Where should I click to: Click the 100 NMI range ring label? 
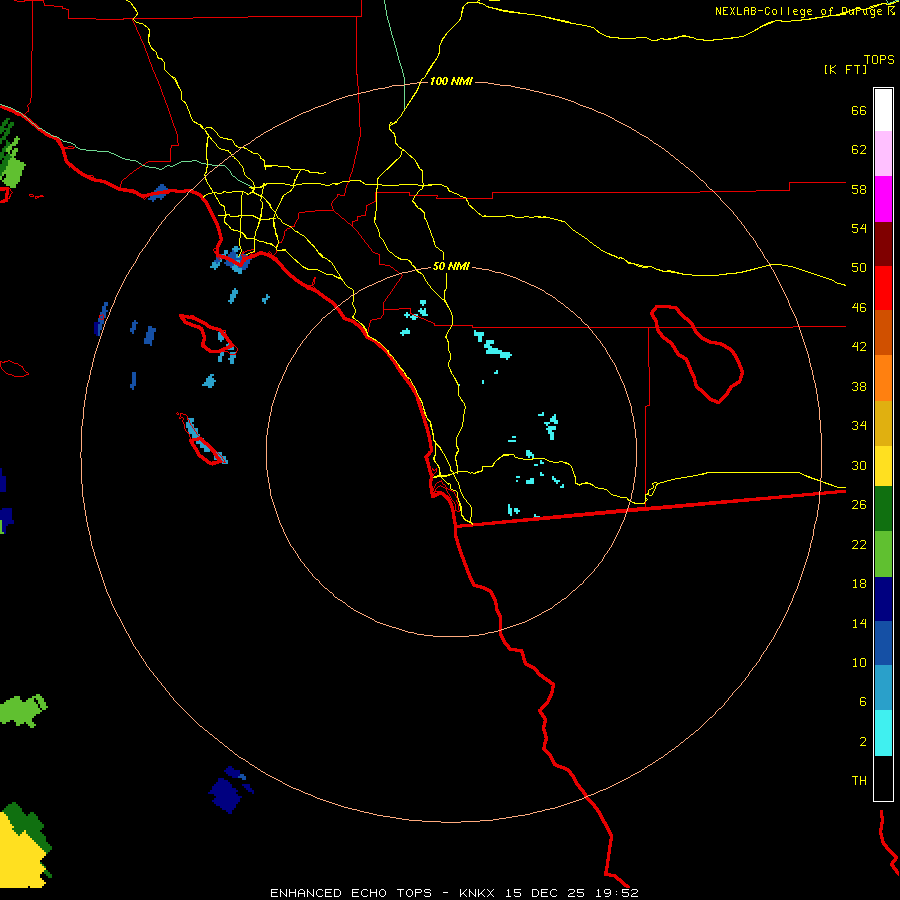point(451,82)
